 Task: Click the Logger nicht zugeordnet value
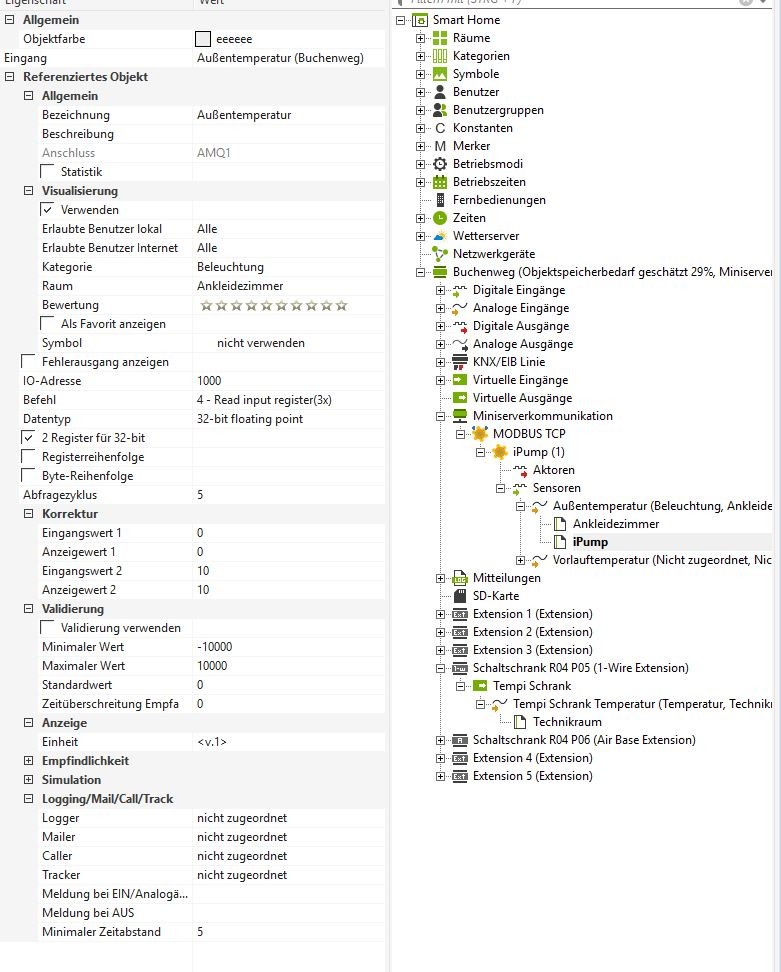[288, 818]
